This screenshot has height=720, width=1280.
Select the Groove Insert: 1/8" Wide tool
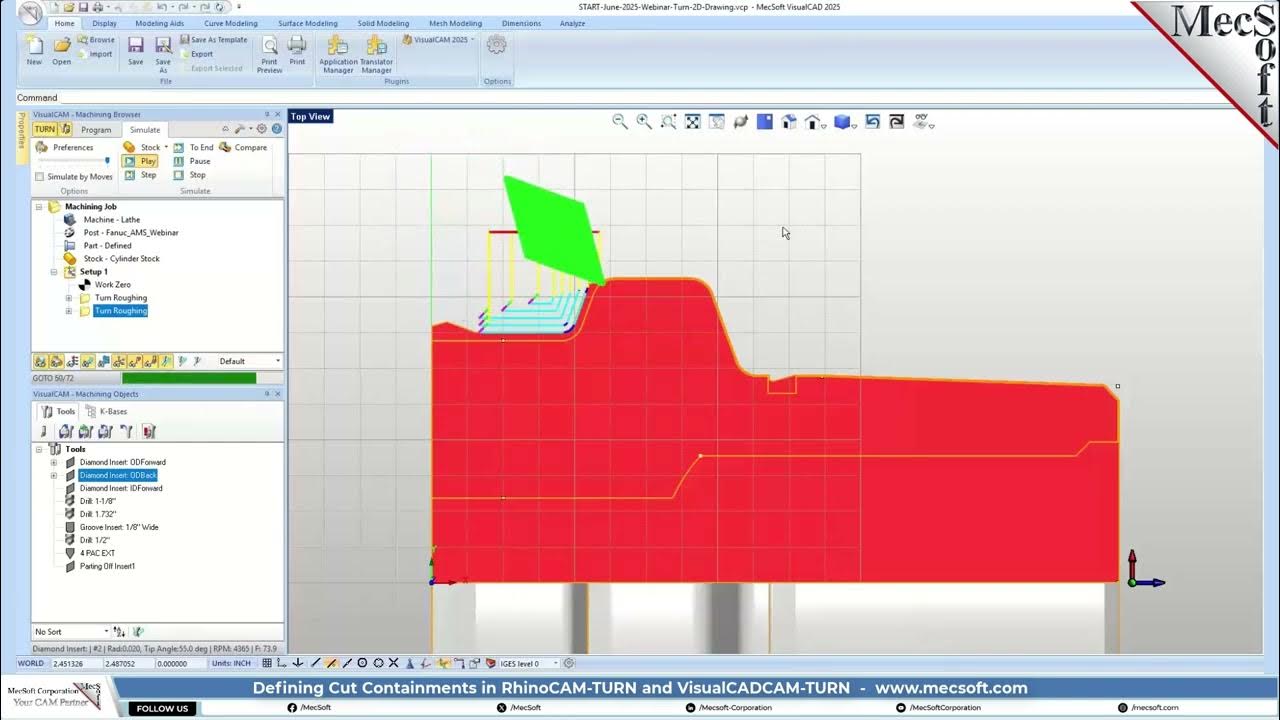point(119,527)
